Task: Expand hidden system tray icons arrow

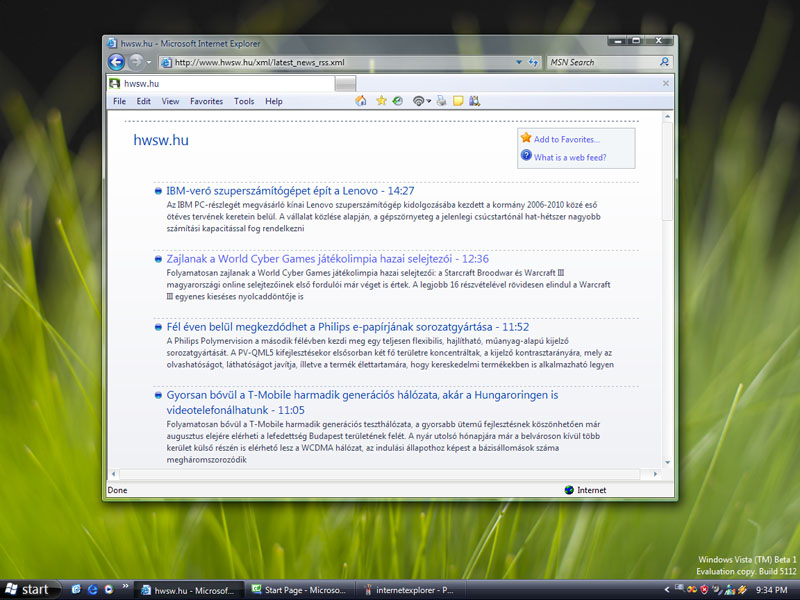Action: tap(667, 590)
